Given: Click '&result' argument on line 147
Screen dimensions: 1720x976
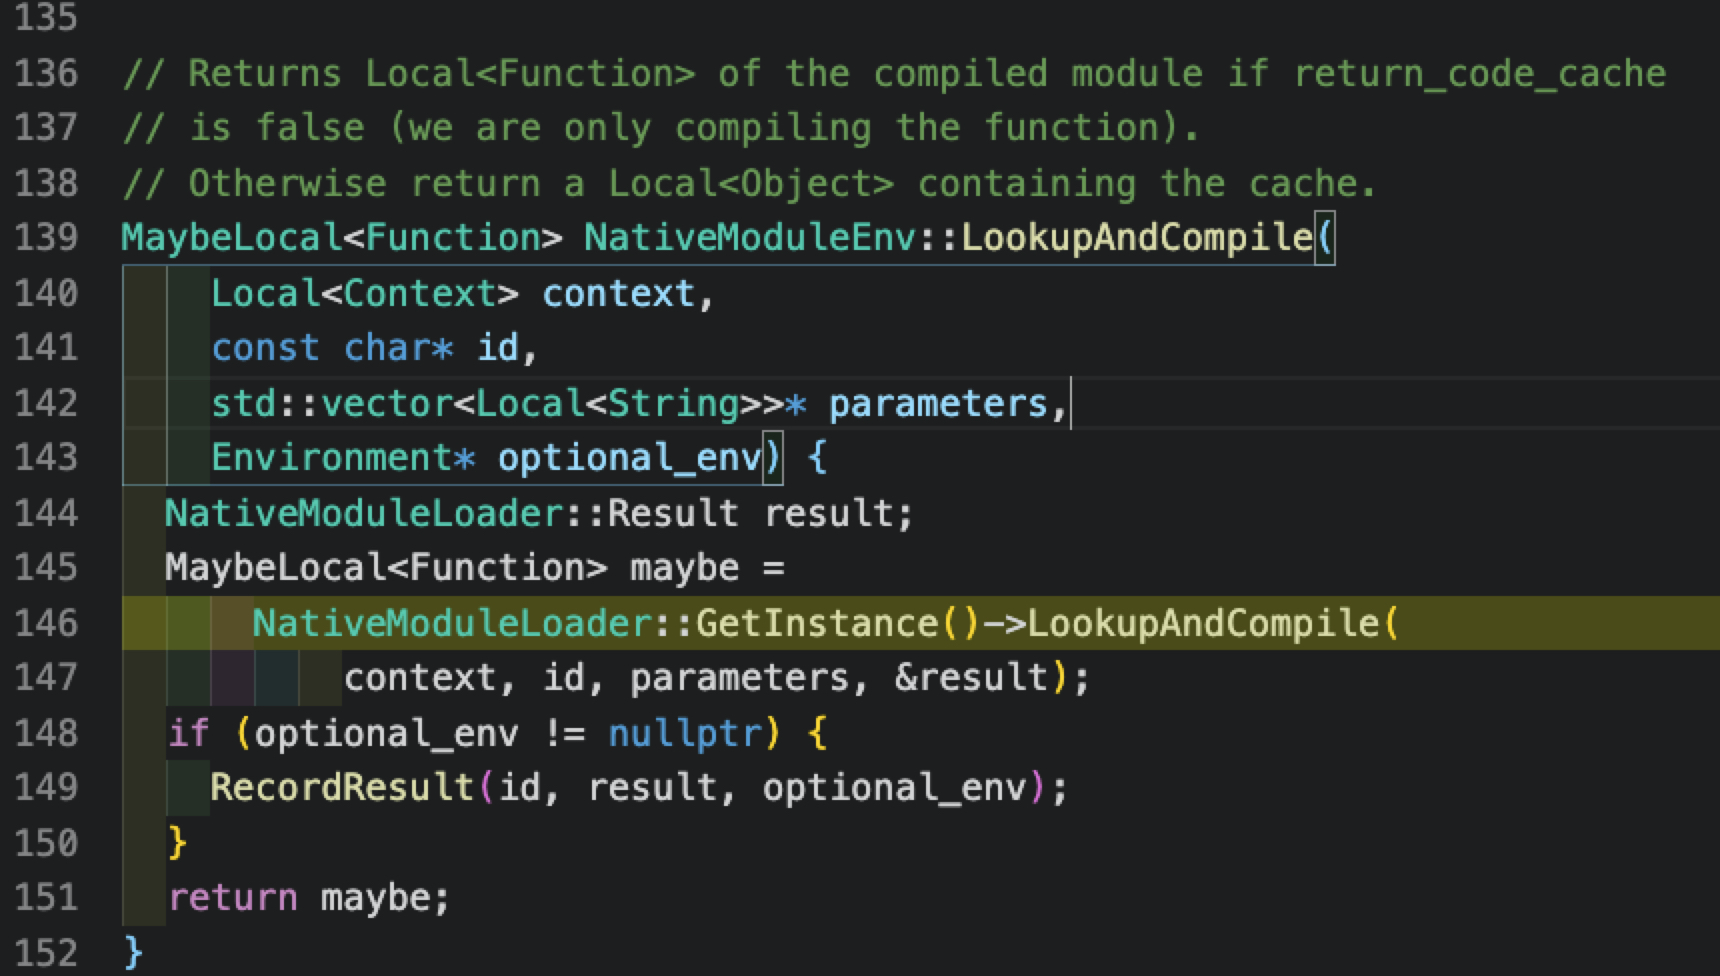Looking at the screenshot, I should click(x=971, y=678).
